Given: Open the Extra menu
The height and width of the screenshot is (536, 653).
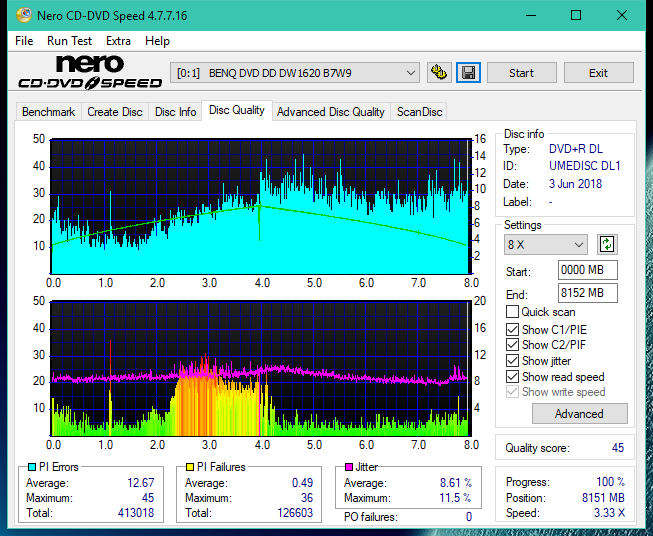Looking at the screenshot, I should point(118,41).
